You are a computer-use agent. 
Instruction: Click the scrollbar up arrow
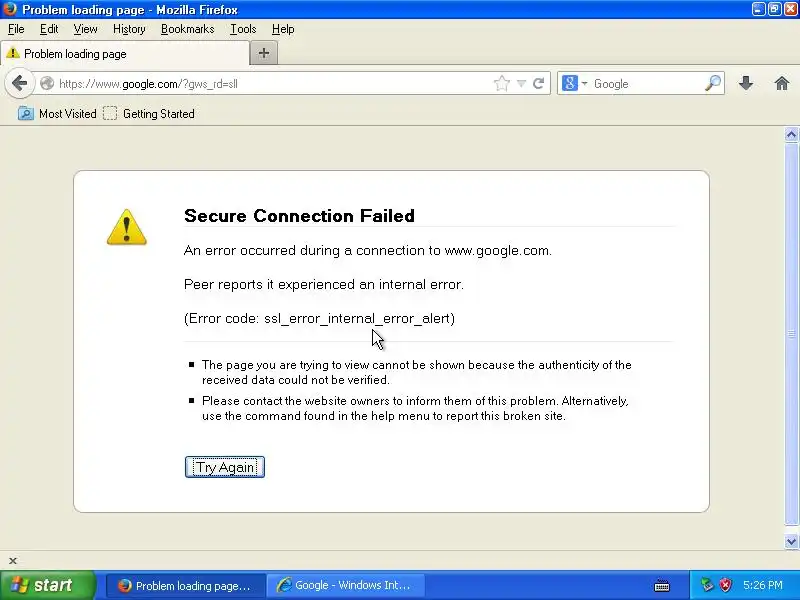pos(791,135)
